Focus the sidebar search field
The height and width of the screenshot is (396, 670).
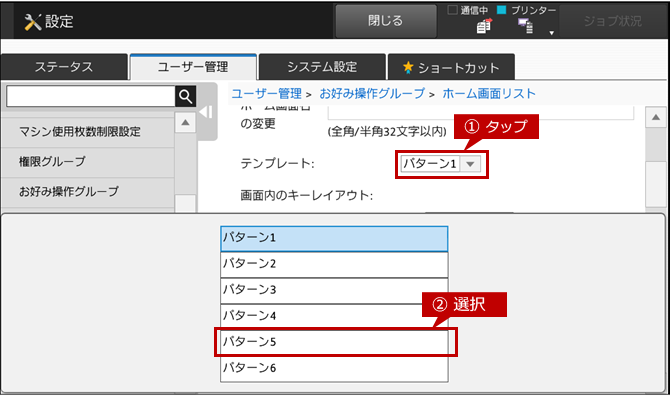coord(91,97)
